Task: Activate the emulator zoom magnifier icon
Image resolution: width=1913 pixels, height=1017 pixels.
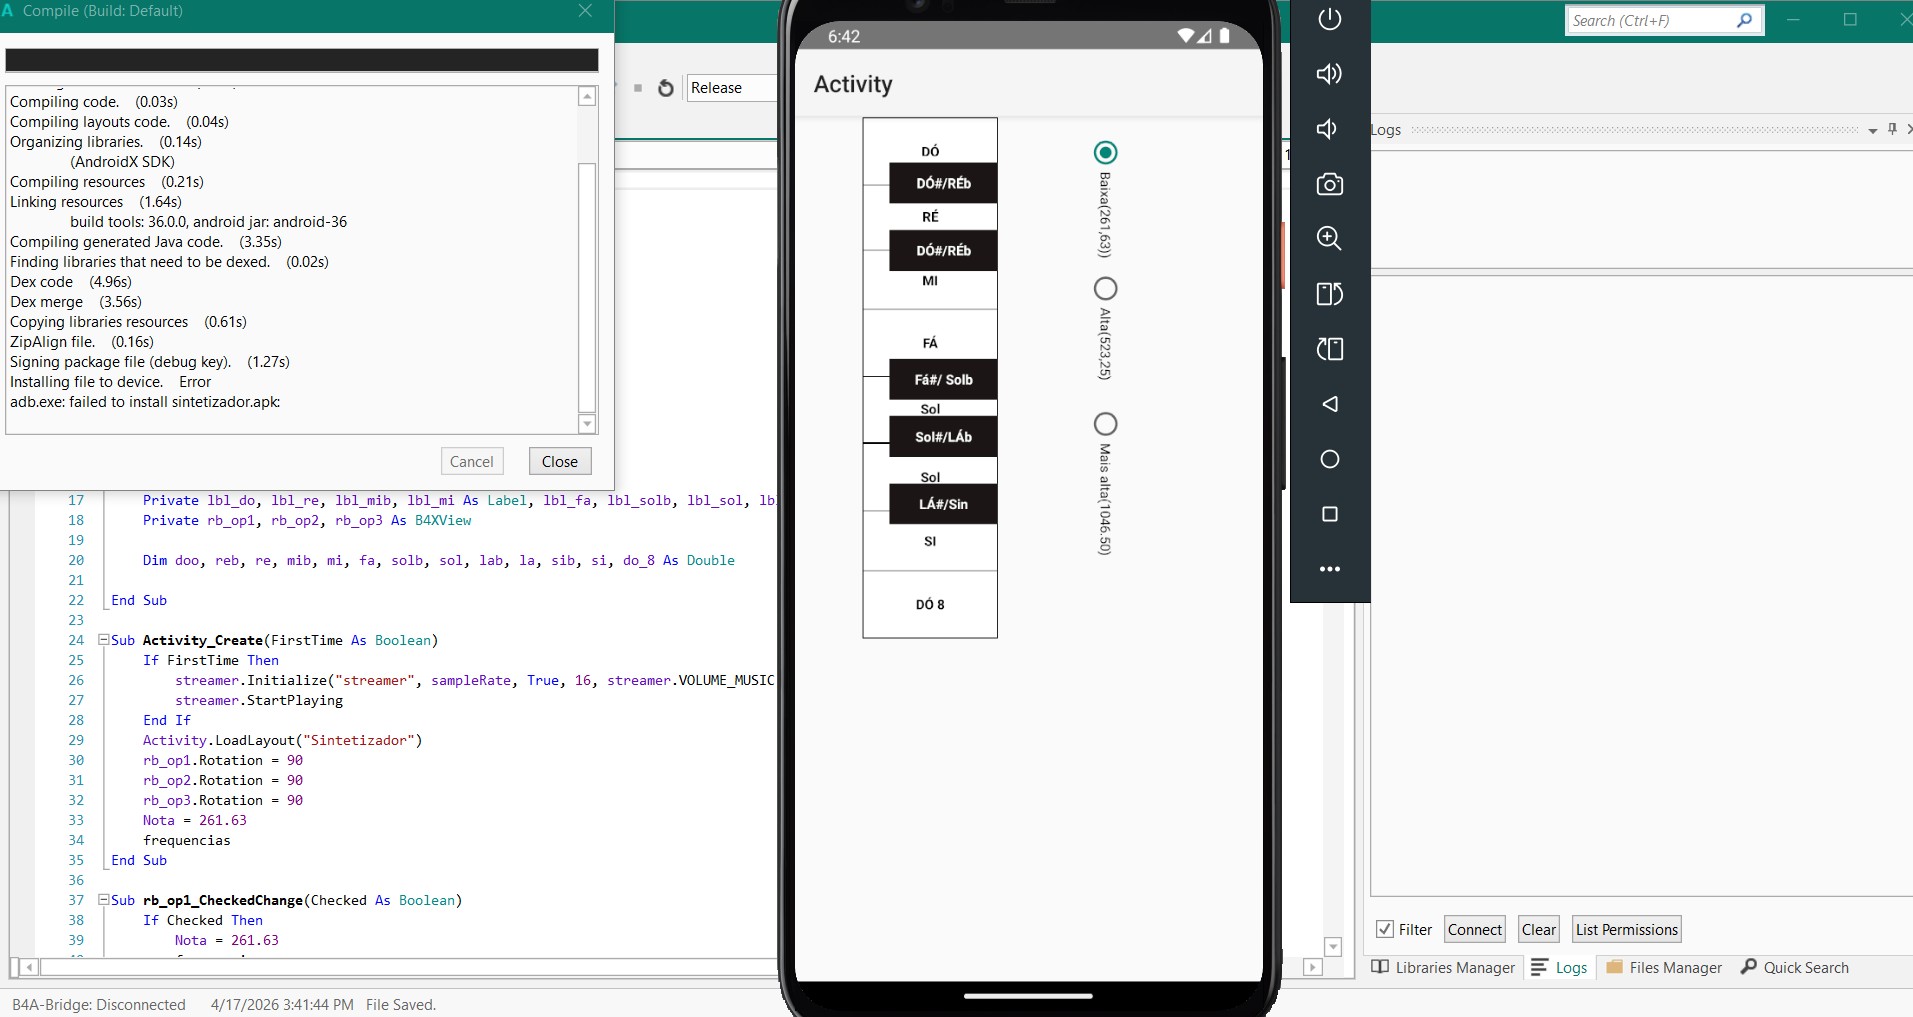Action: click(x=1329, y=238)
